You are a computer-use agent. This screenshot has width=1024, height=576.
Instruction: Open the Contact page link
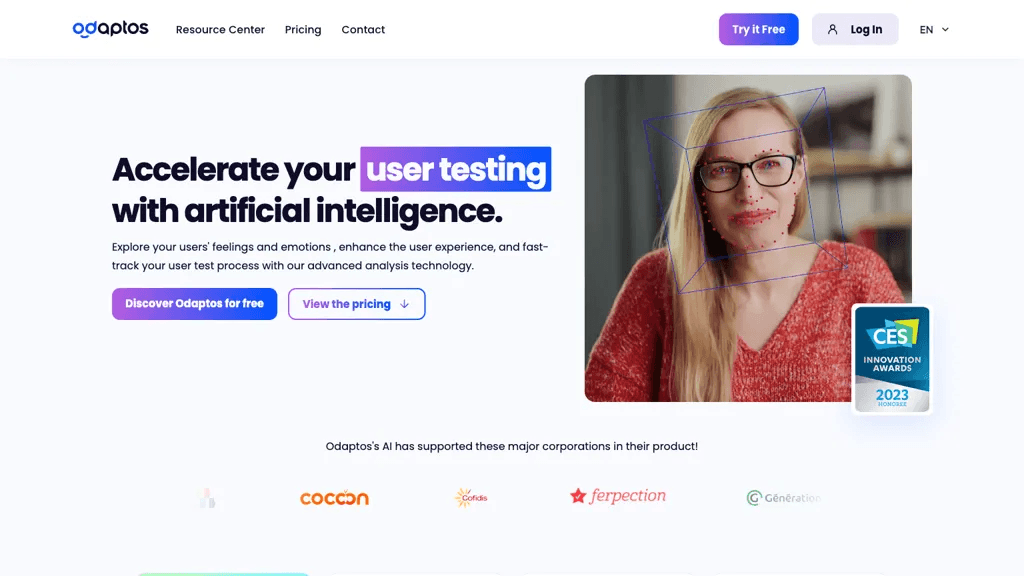(x=363, y=29)
